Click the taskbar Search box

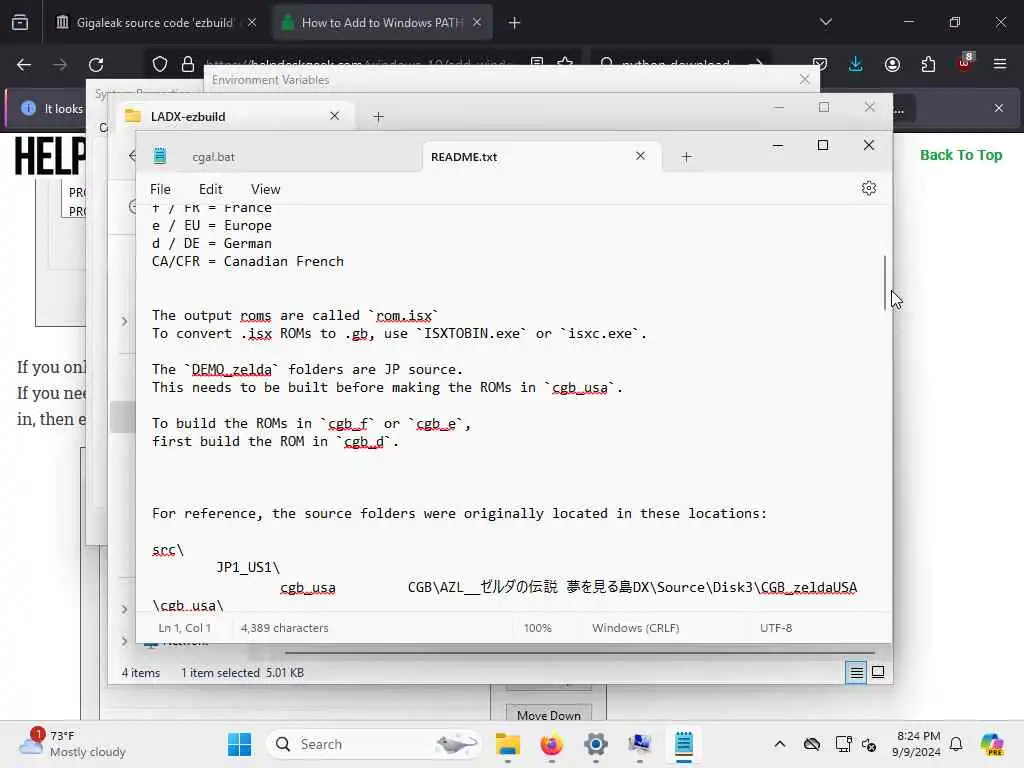coord(374,744)
